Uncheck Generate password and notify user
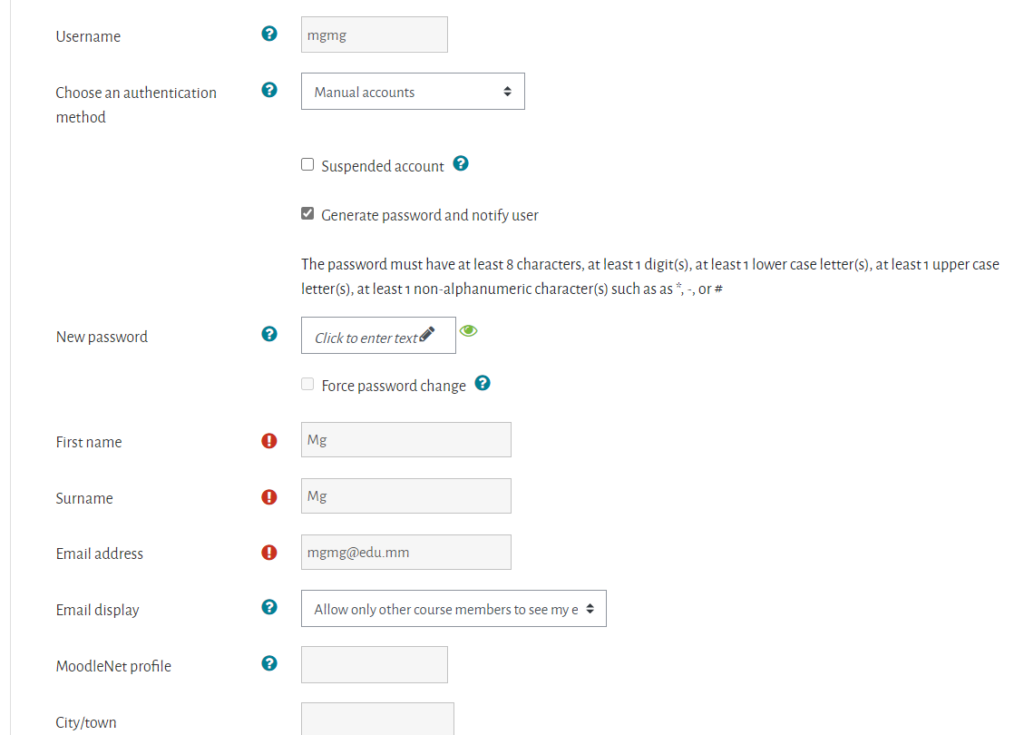This screenshot has height=735, width=1024. (308, 214)
